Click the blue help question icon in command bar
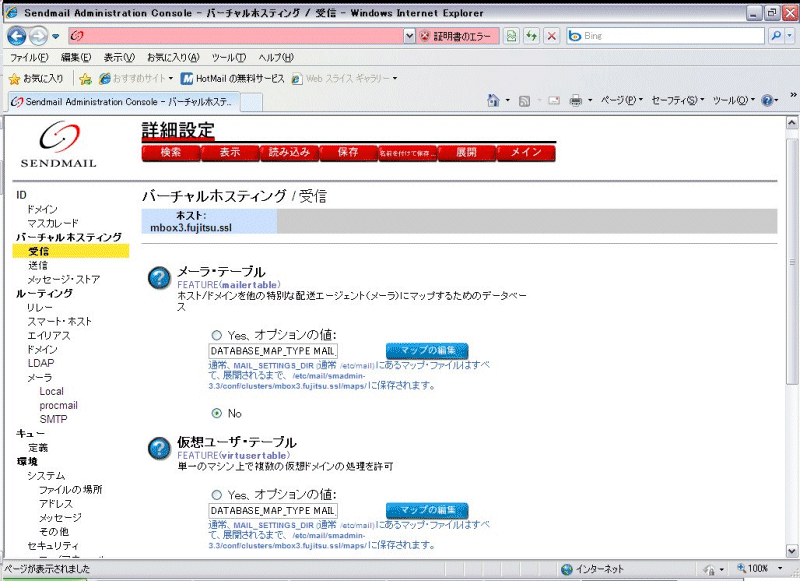 click(767, 100)
